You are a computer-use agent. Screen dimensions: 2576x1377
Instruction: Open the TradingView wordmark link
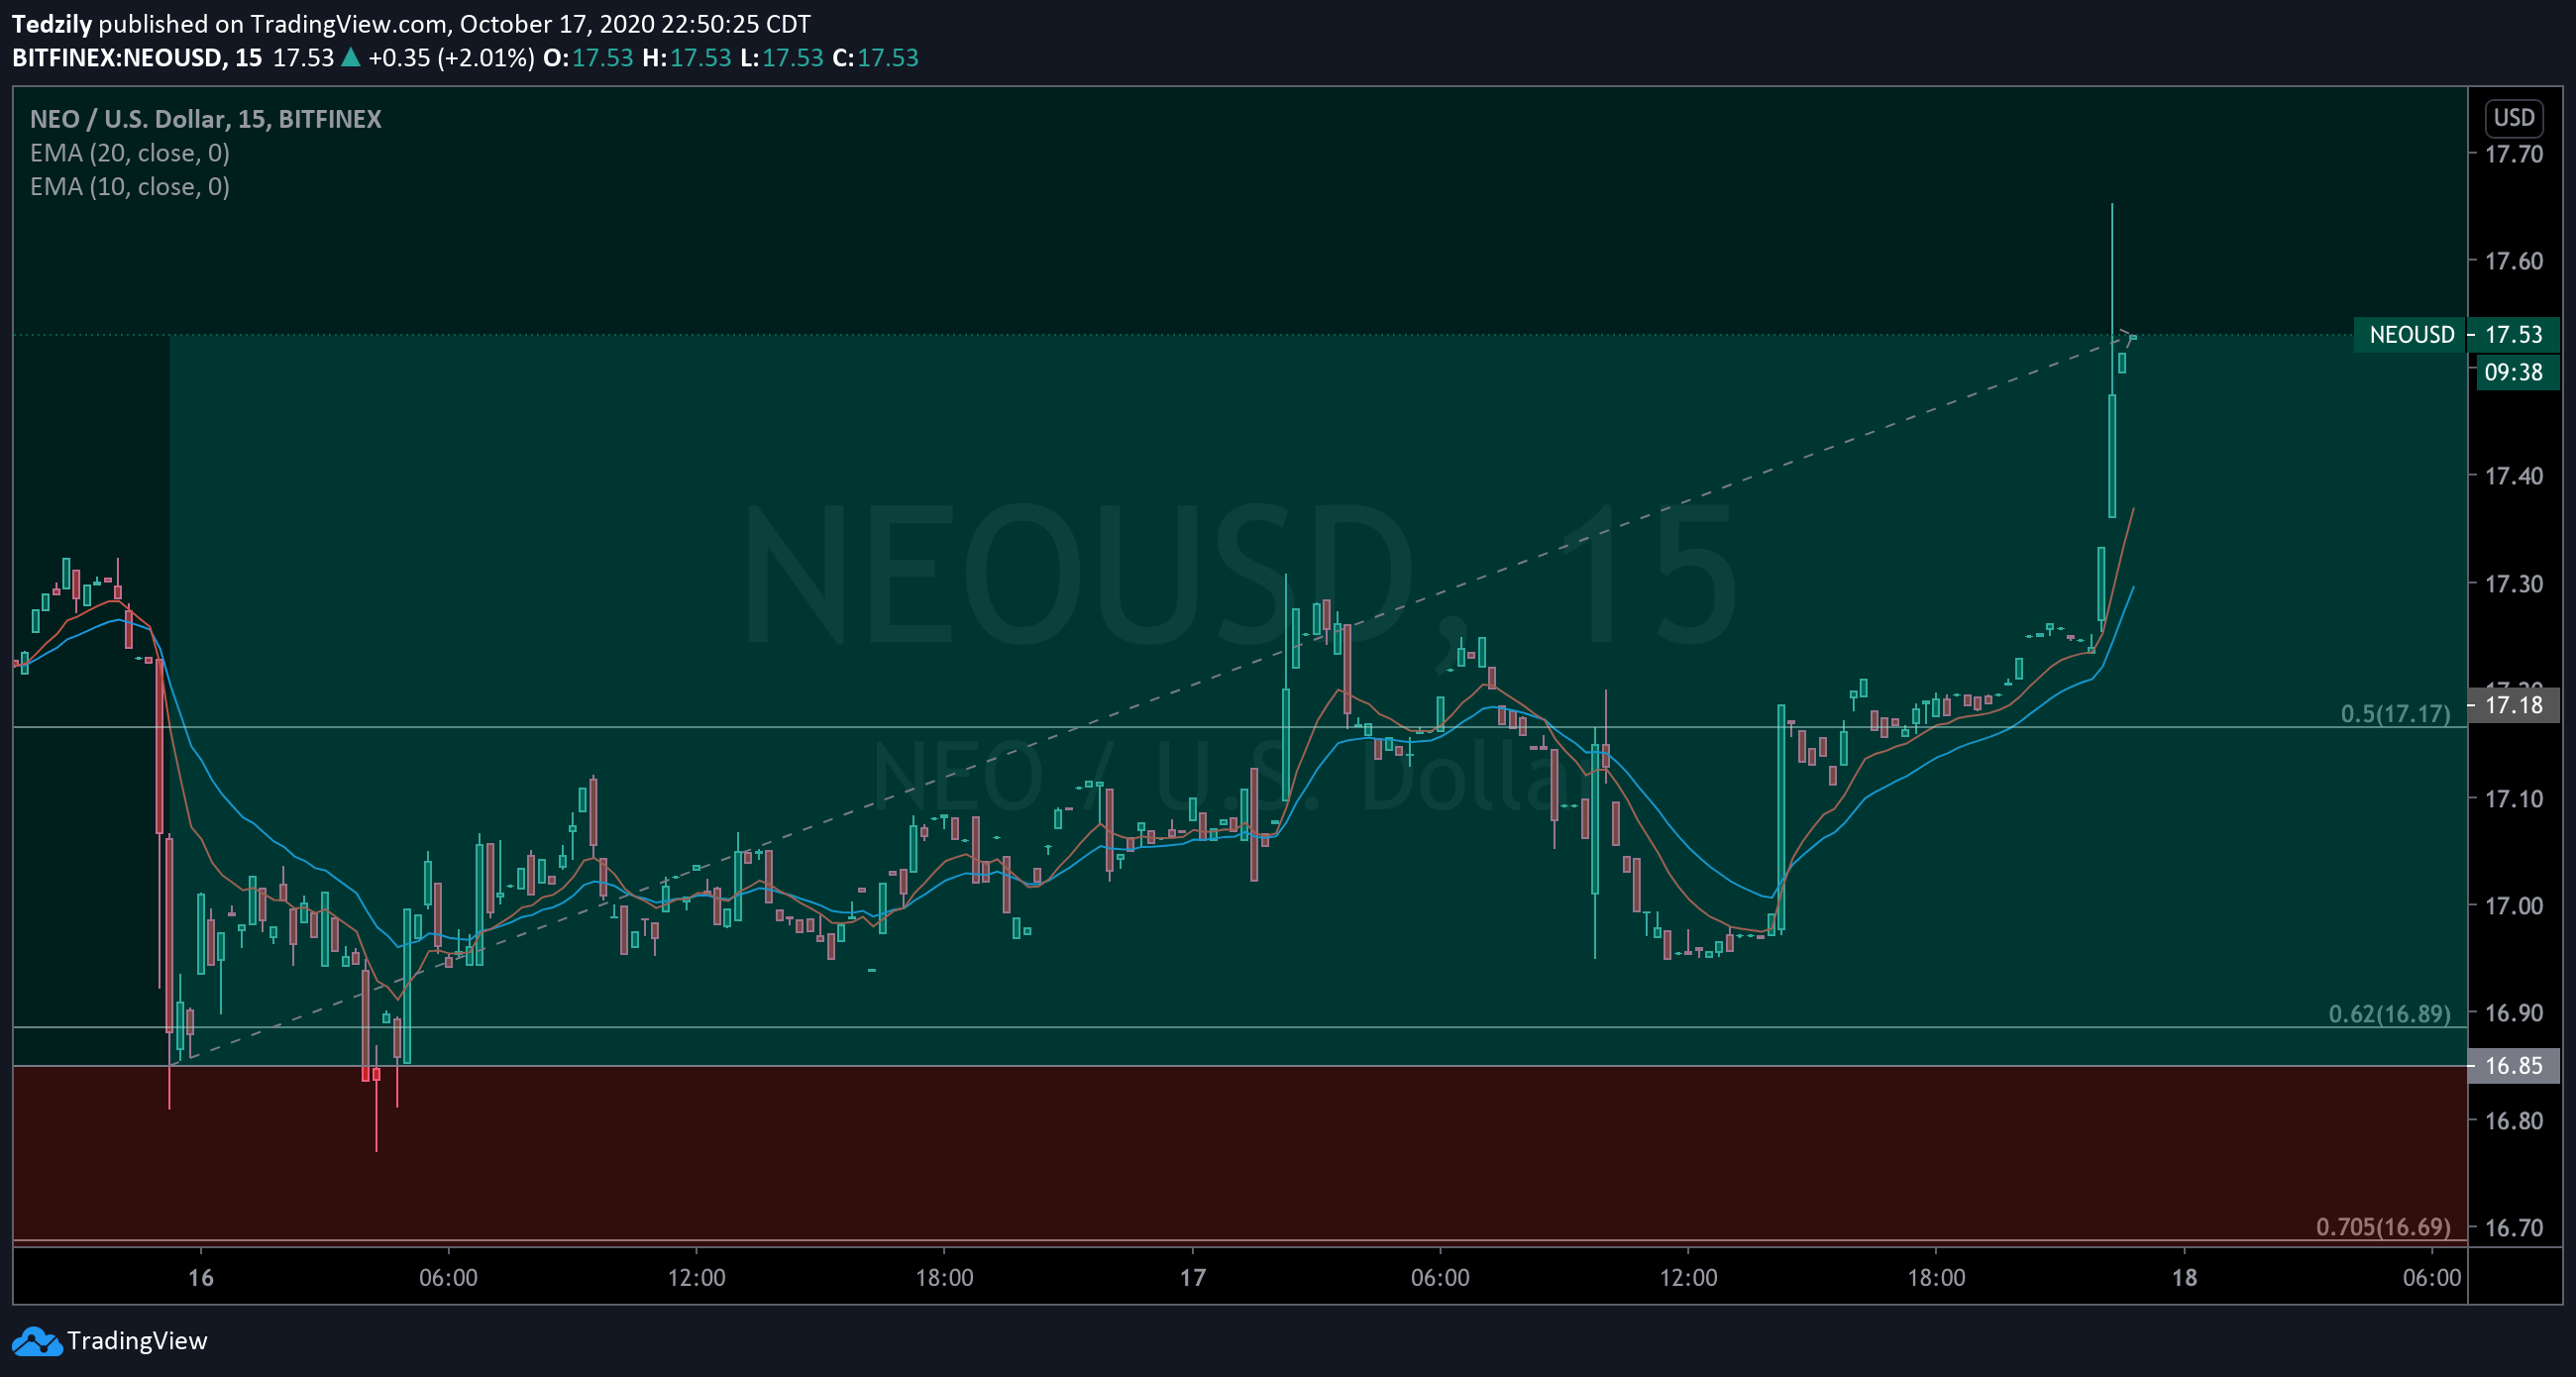click(137, 1341)
